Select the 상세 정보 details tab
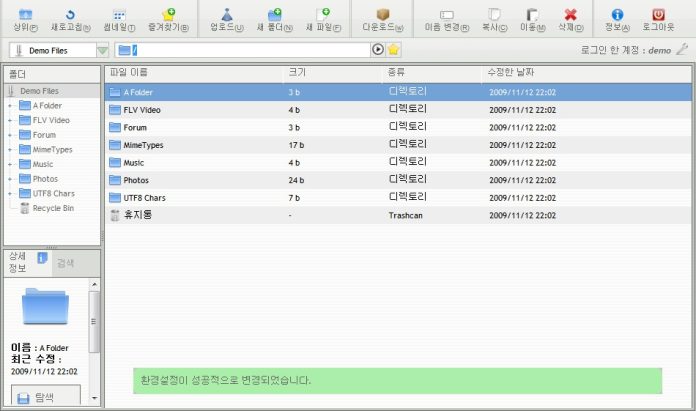 click(20, 262)
